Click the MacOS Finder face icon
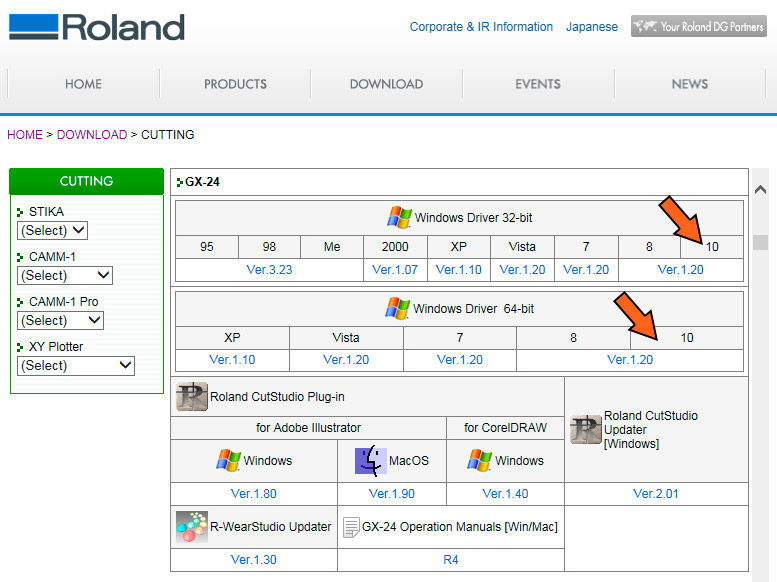This screenshot has height=582, width=777. [x=370, y=460]
